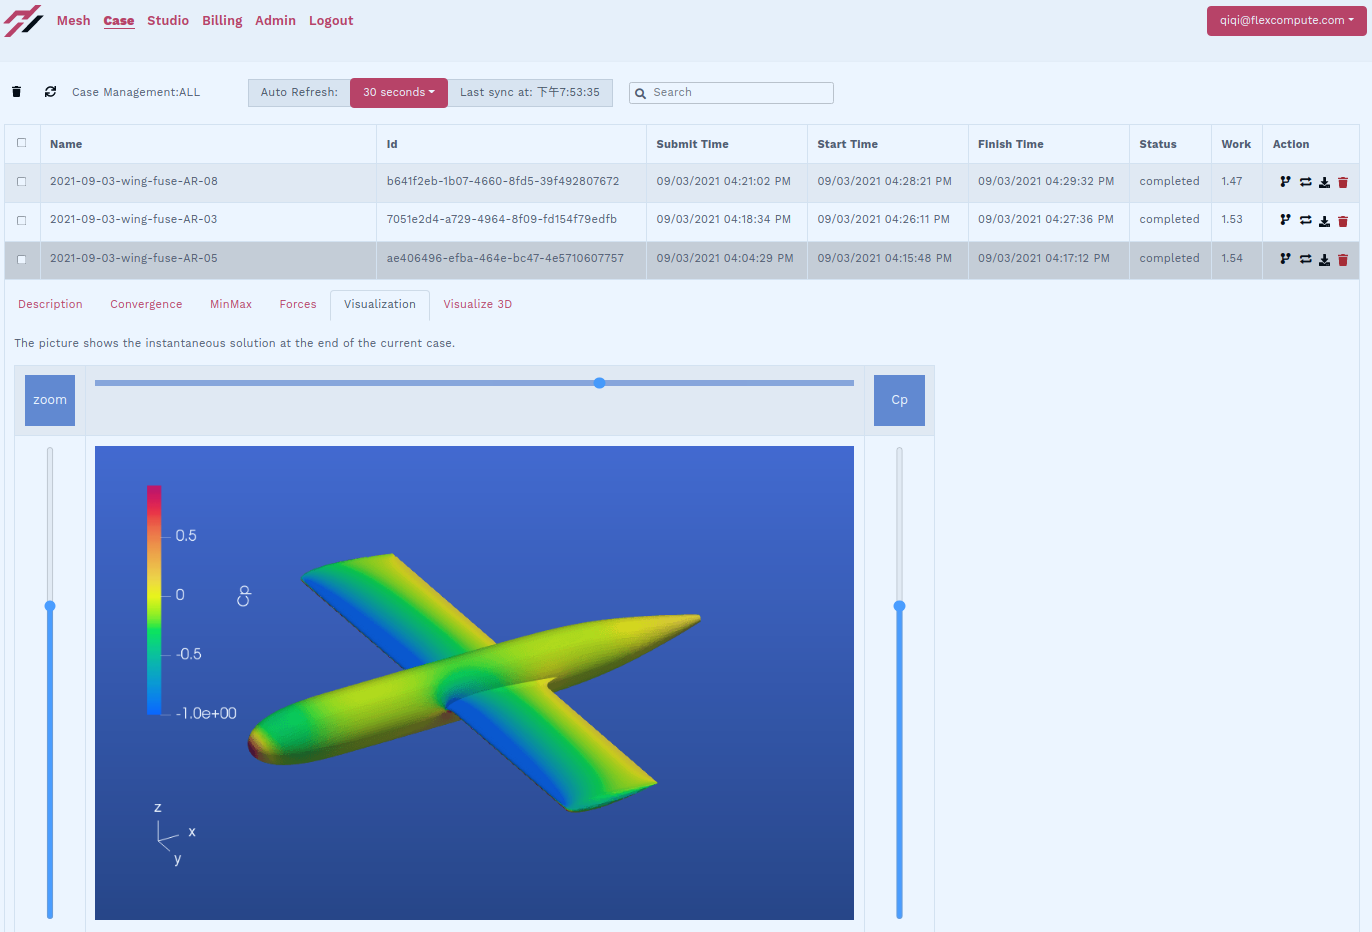This screenshot has height=932, width=1372.
Task: Select the AR-03 case checkbox
Action: (x=21, y=220)
